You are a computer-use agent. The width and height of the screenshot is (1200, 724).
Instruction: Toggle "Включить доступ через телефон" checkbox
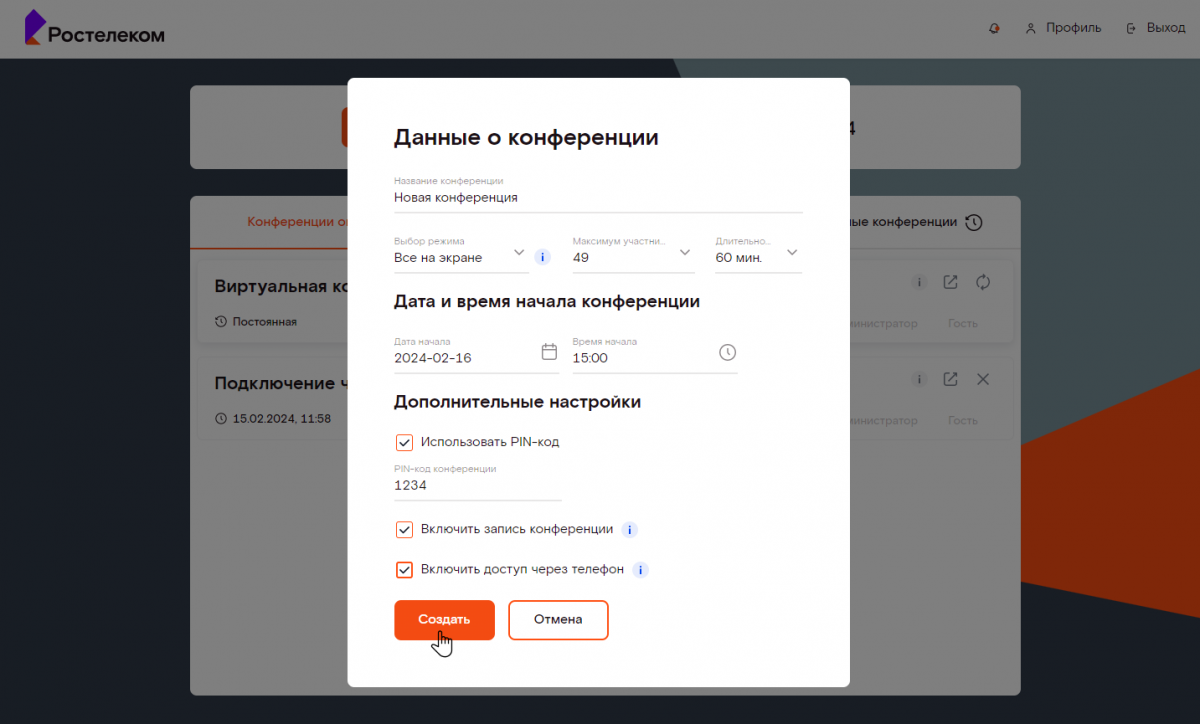(x=405, y=570)
